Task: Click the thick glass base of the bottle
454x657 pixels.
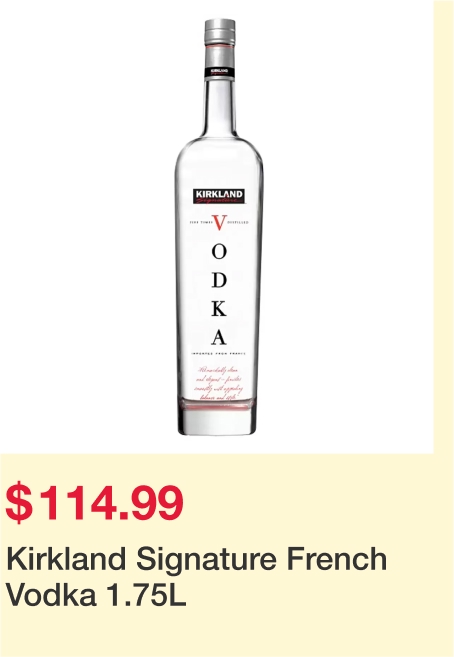Action: (217, 420)
